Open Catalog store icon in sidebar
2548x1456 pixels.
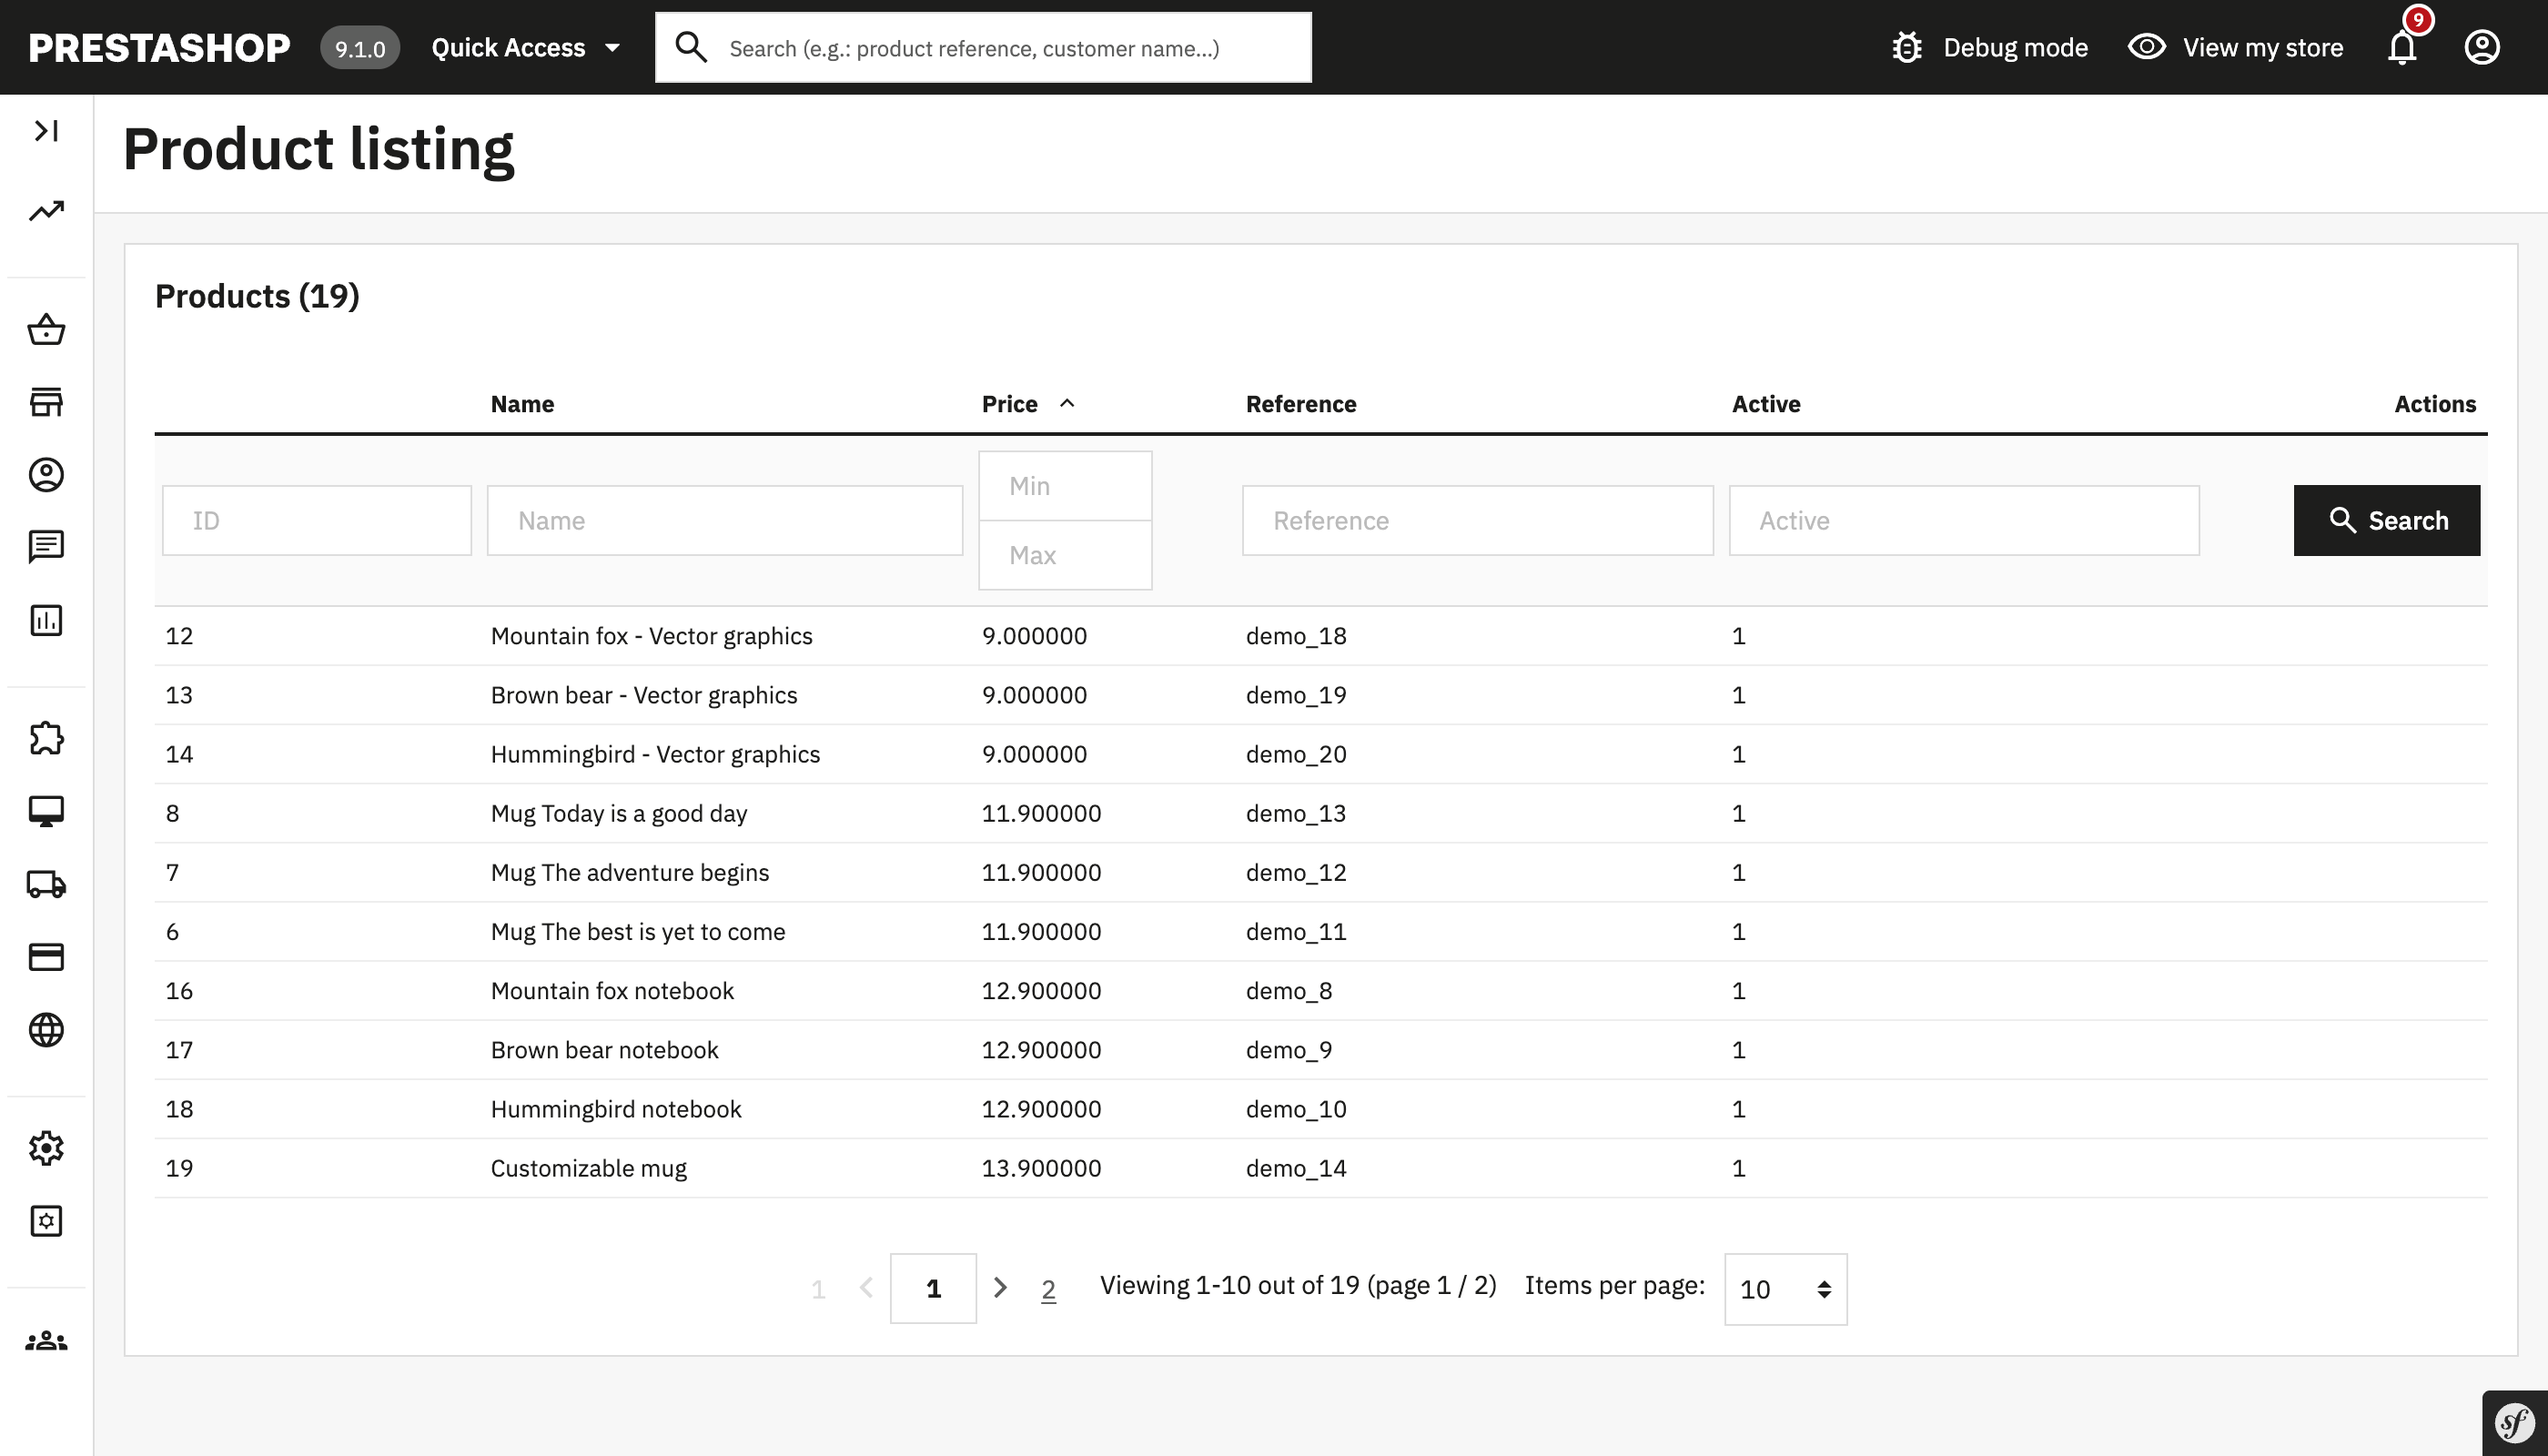click(46, 402)
